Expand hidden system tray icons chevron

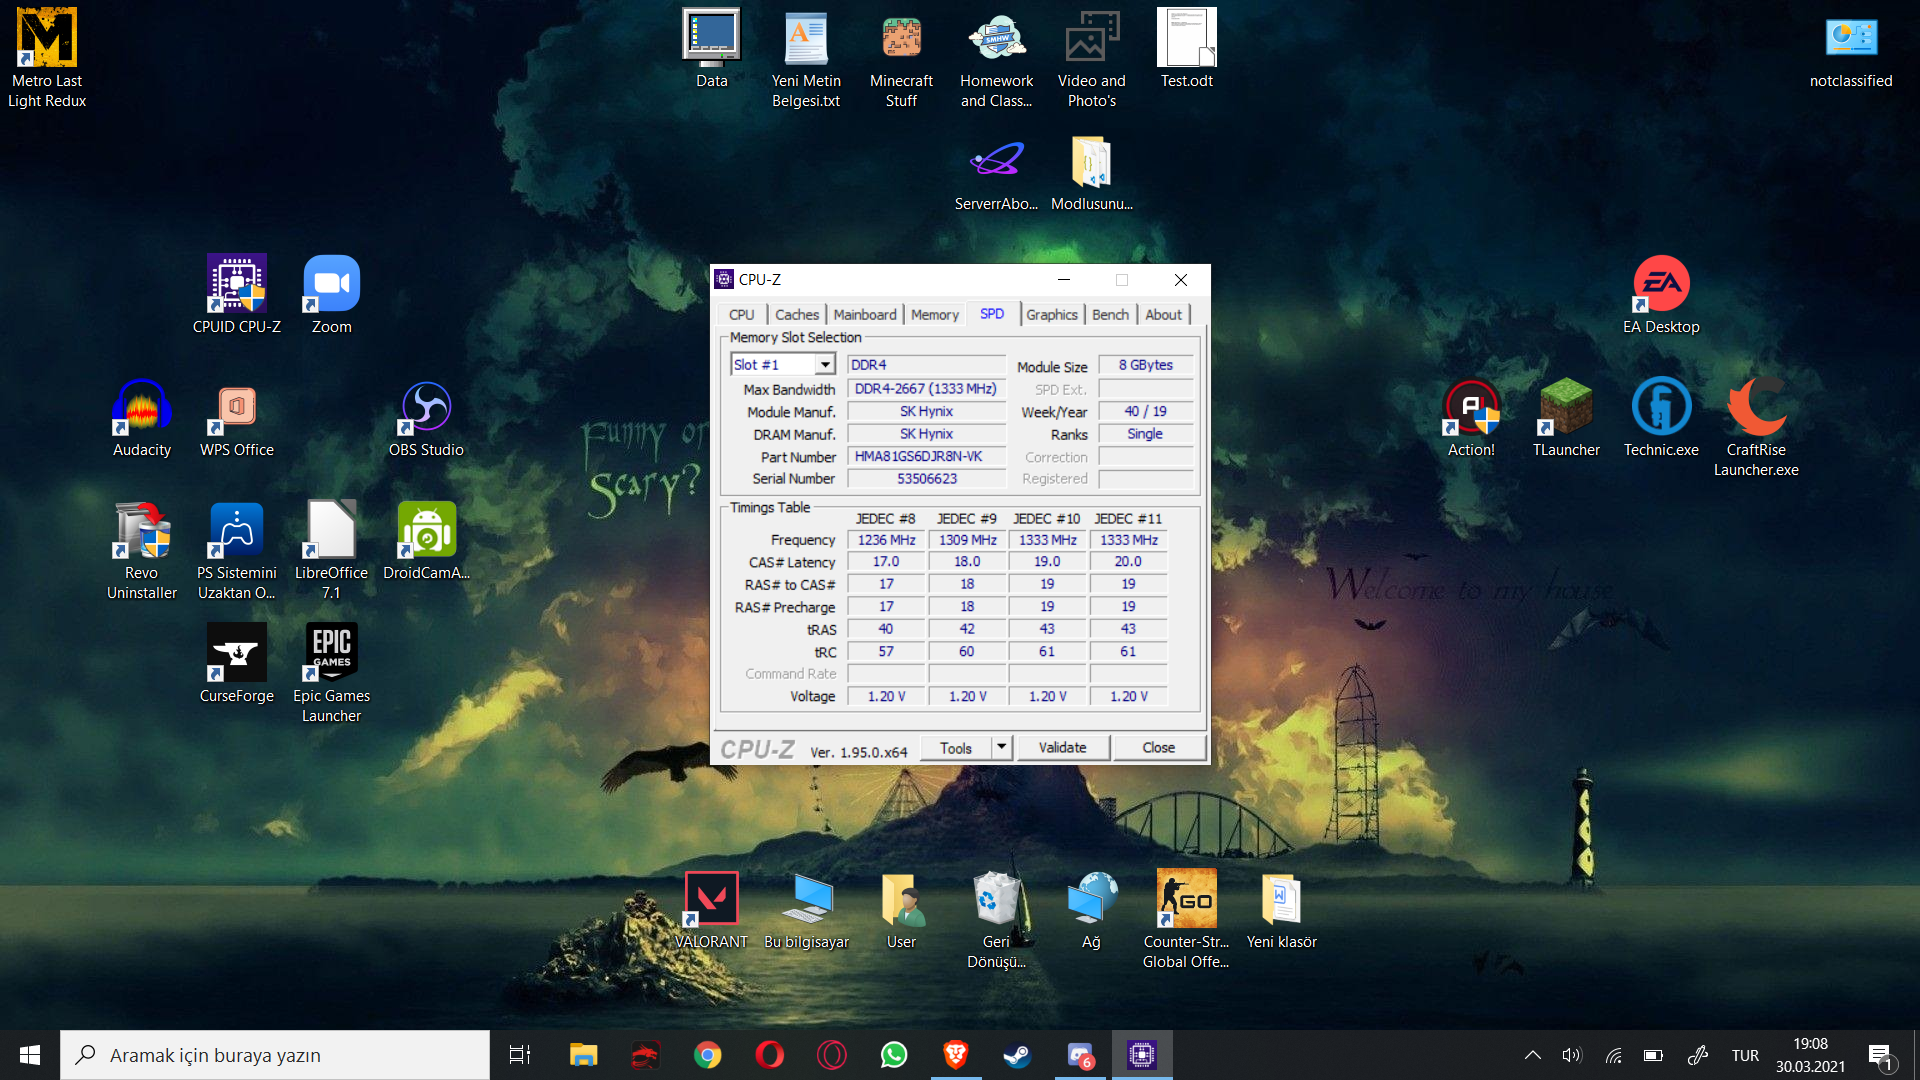[1532, 1055]
